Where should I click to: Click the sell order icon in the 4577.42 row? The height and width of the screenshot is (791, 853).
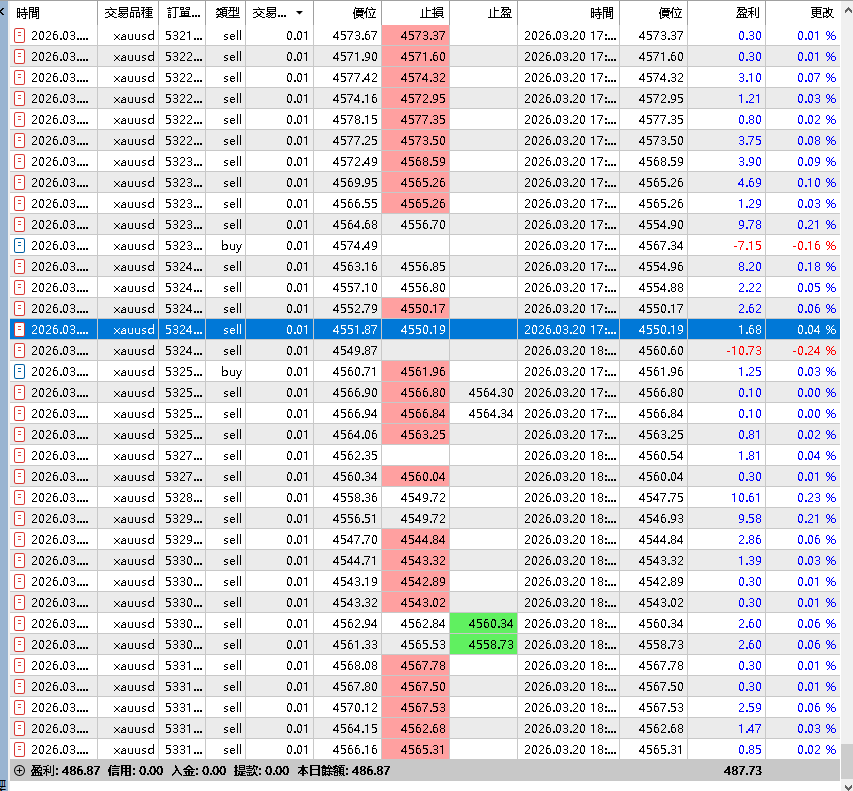coord(19,78)
